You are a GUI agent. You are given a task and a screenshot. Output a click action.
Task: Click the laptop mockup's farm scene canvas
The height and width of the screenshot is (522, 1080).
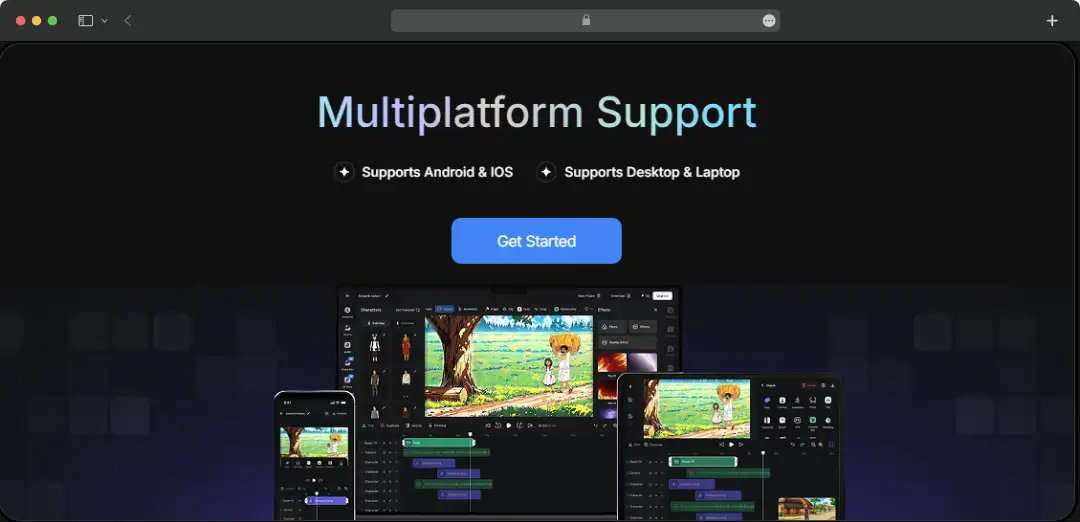(x=508, y=366)
